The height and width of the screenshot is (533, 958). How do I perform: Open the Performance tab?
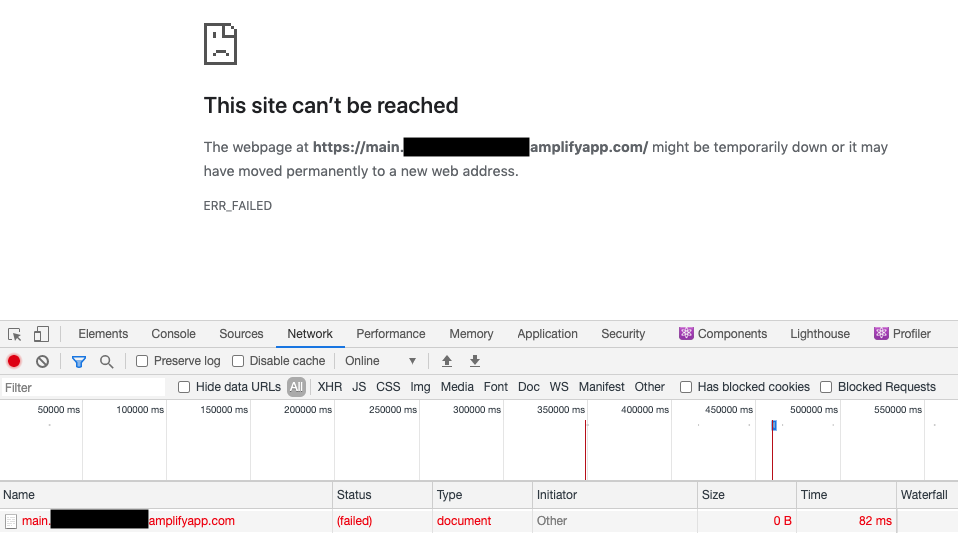coord(391,334)
